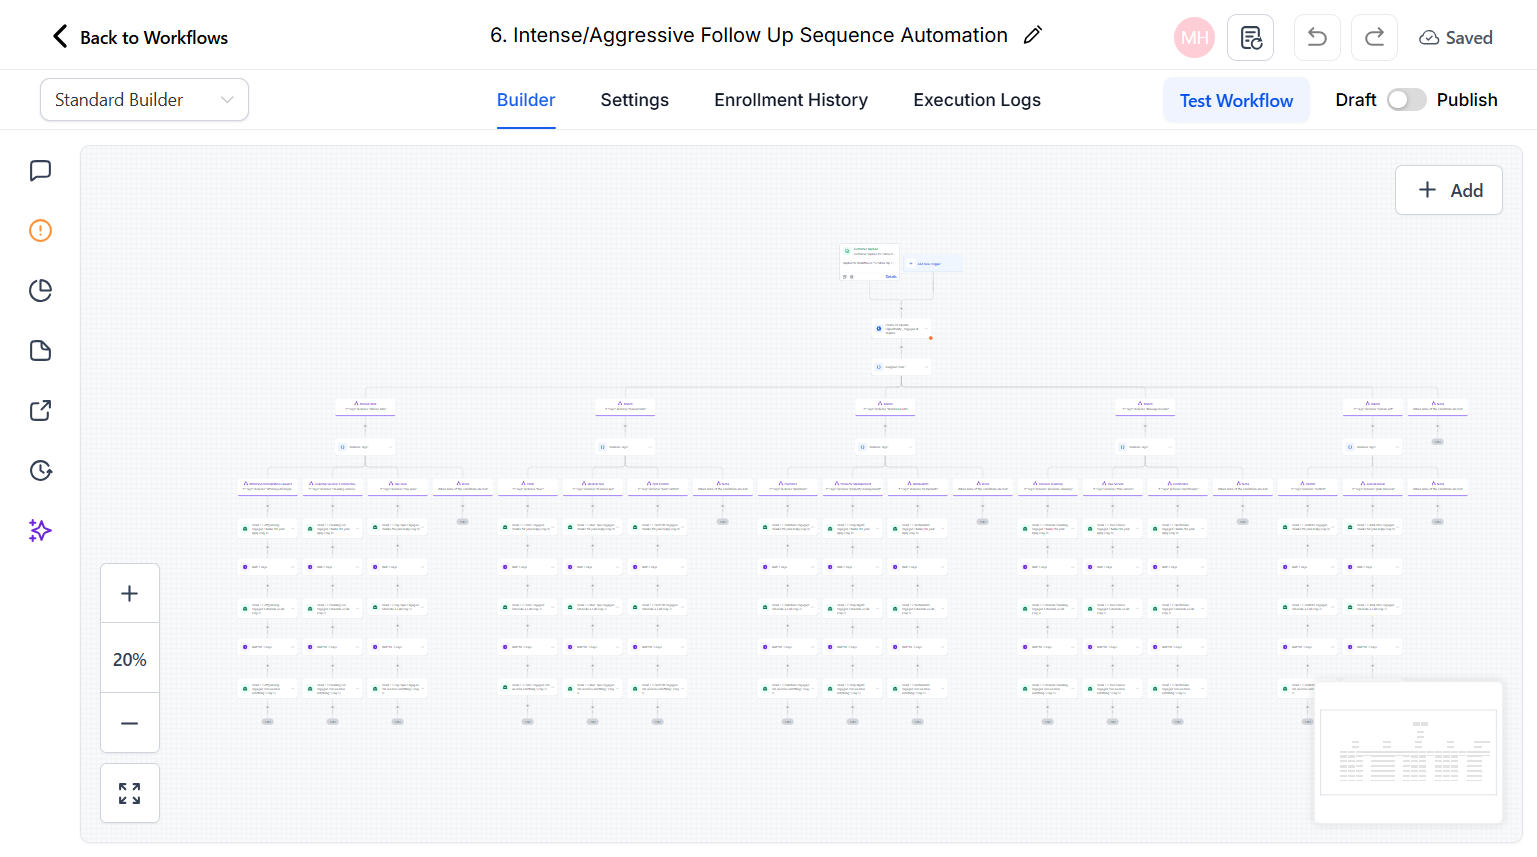Open the Enrollment History tab
This screenshot has height=857, width=1537.
[x=791, y=100]
